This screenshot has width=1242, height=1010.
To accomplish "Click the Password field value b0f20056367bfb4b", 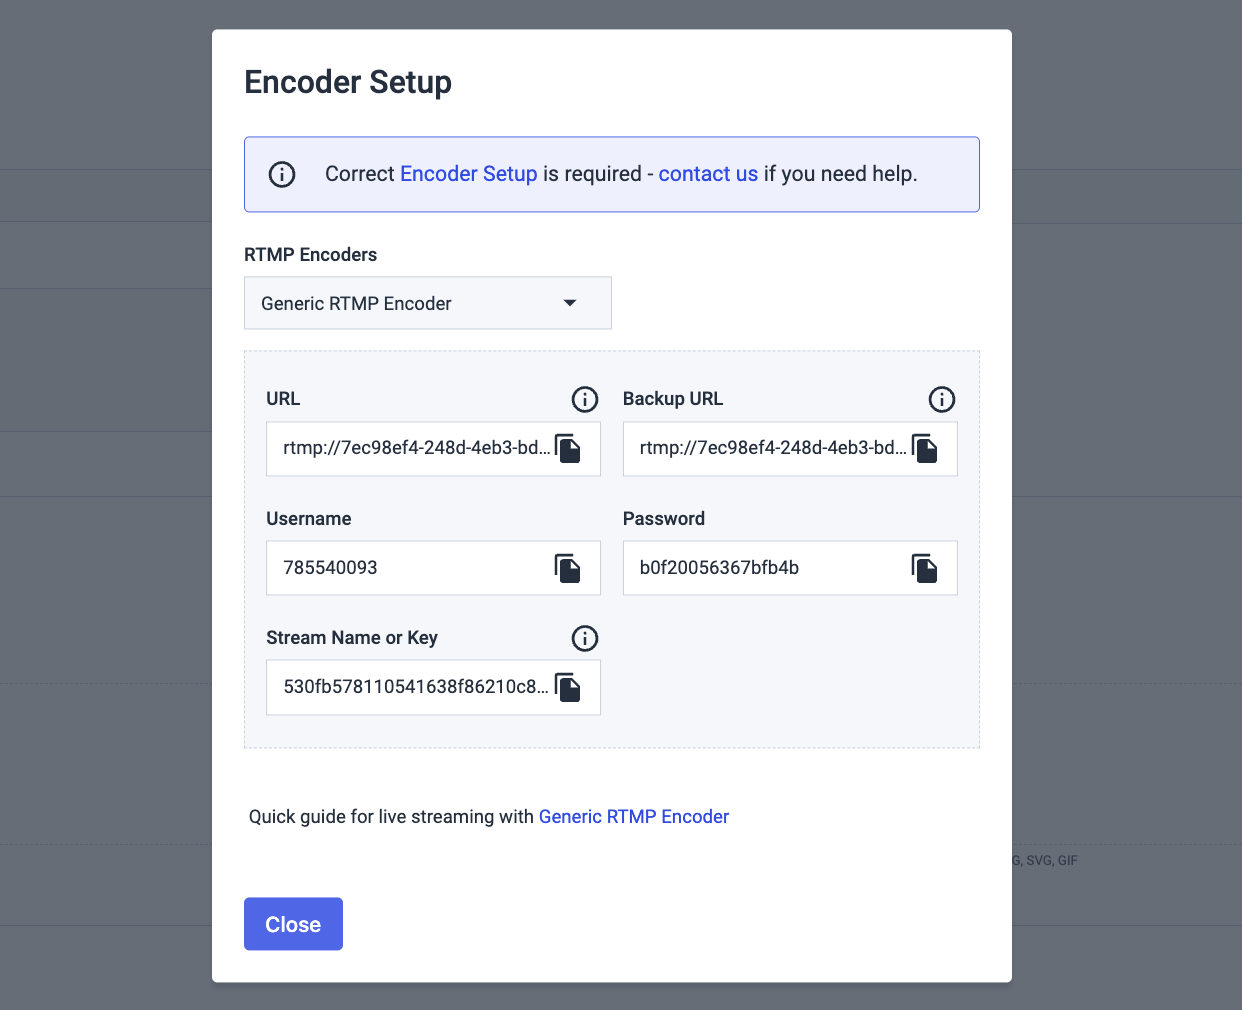I will 760,568.
